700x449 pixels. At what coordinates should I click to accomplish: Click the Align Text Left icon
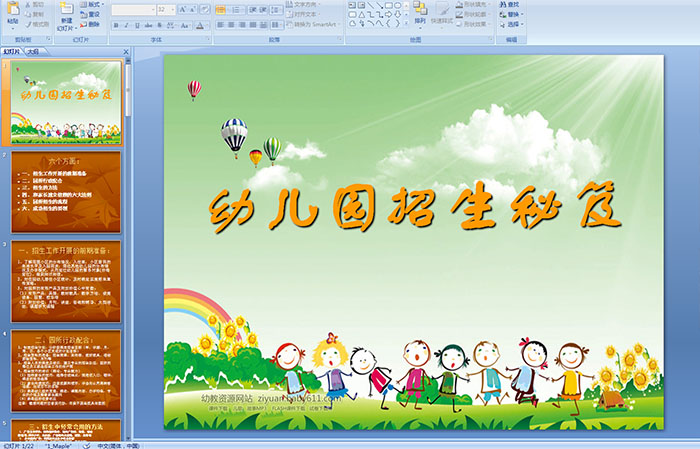coord(221,25)
